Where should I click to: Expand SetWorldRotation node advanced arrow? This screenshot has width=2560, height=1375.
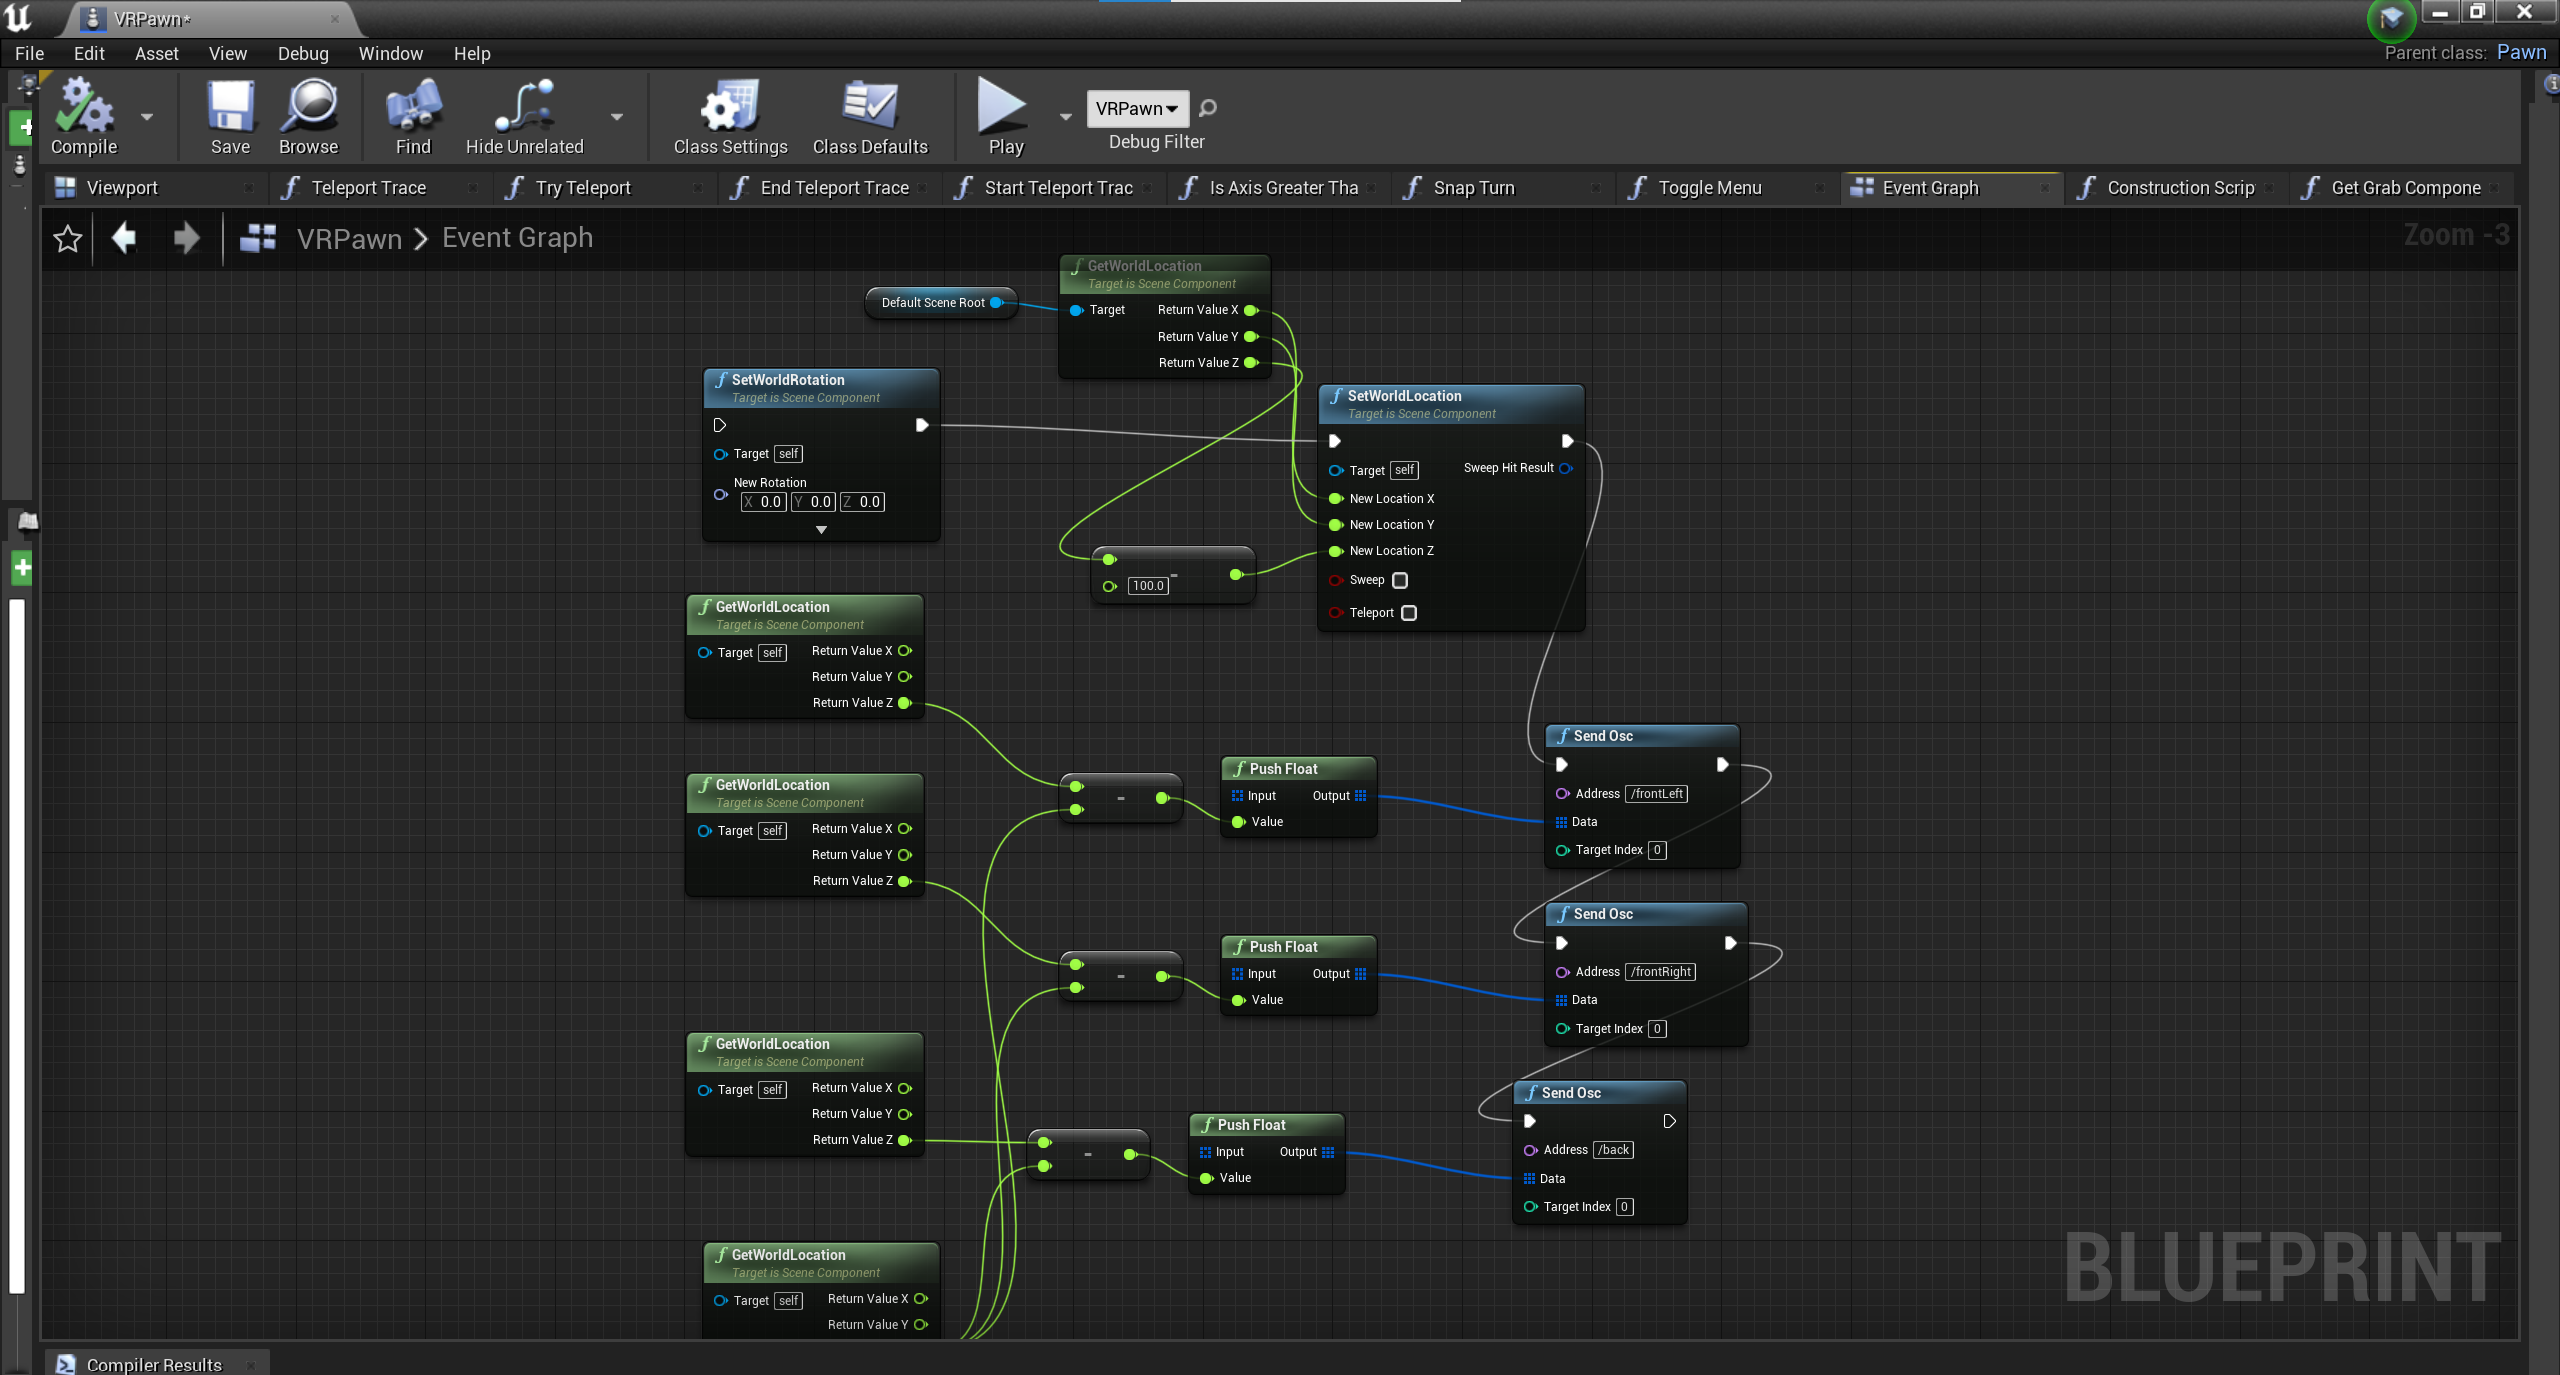pyautogui.click(x=821, y=530)
